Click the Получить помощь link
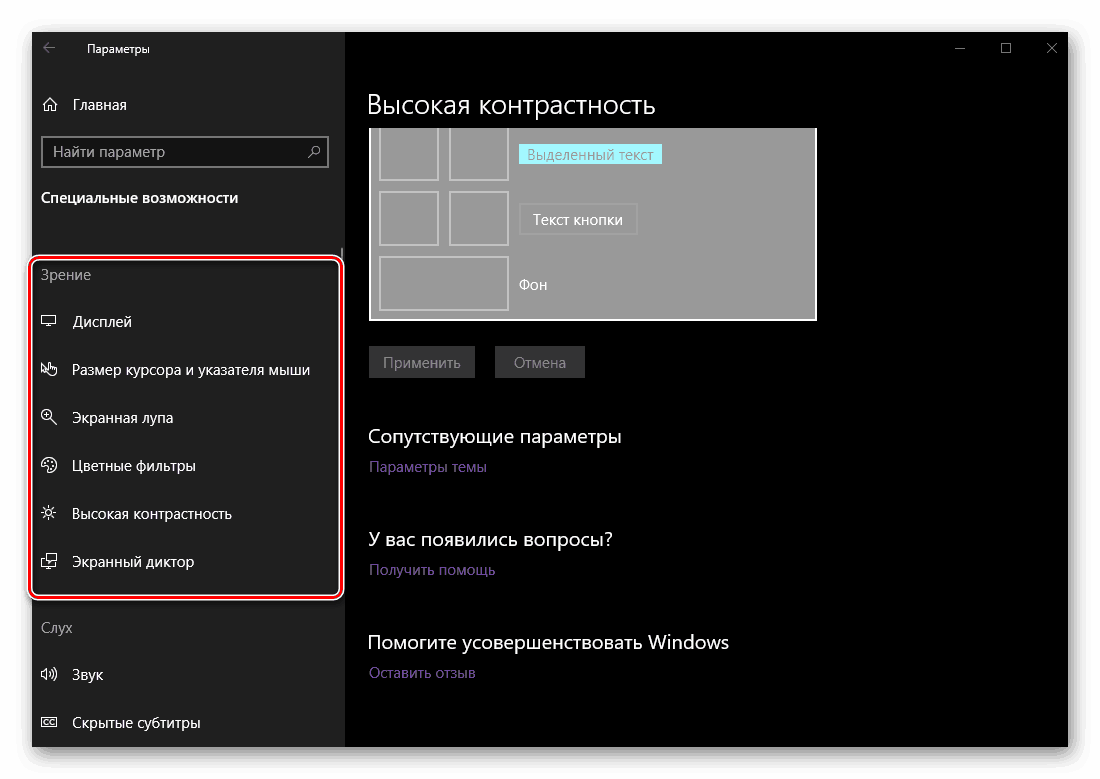This screenshot has height=779, width=1100. click(432, 570)
